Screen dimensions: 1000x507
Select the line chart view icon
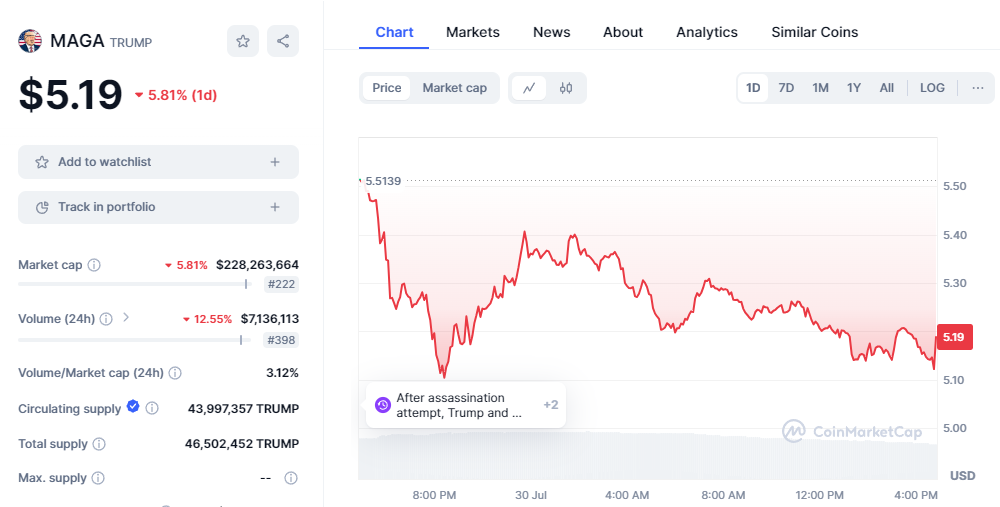pos(529,88)
